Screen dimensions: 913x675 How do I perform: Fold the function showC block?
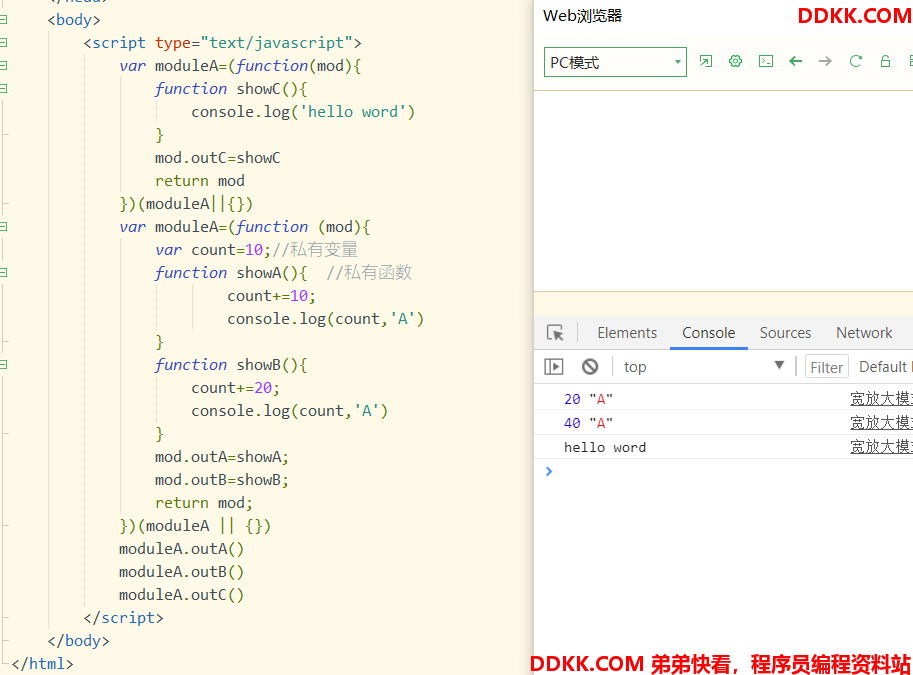(x=3, y=89)
